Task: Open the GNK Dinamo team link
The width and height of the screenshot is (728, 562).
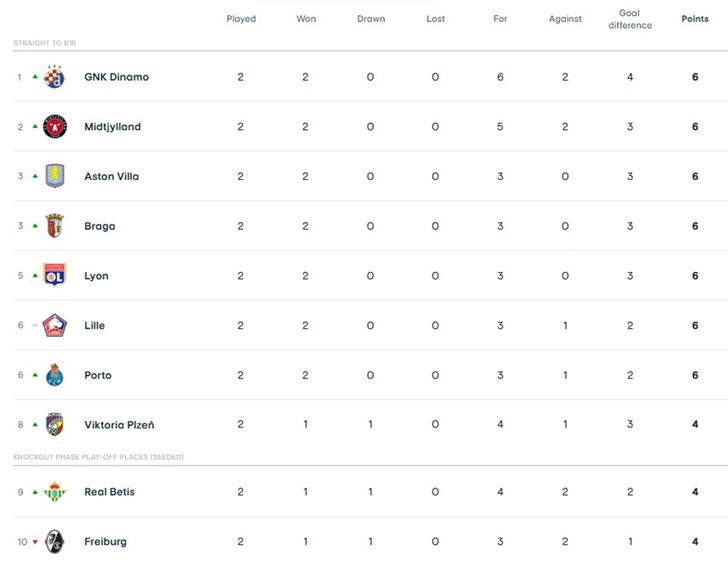Action: (116, 77)
